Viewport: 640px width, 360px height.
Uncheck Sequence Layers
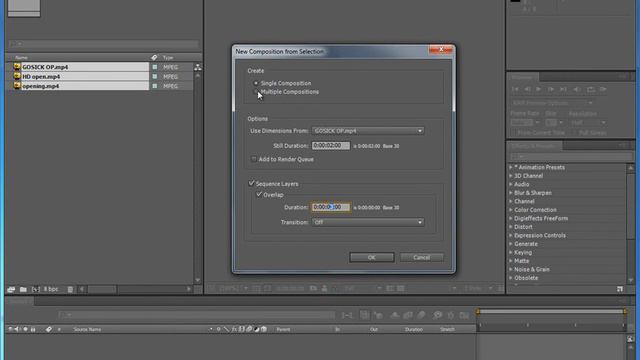pyautogui.click(x=251, y=184)
